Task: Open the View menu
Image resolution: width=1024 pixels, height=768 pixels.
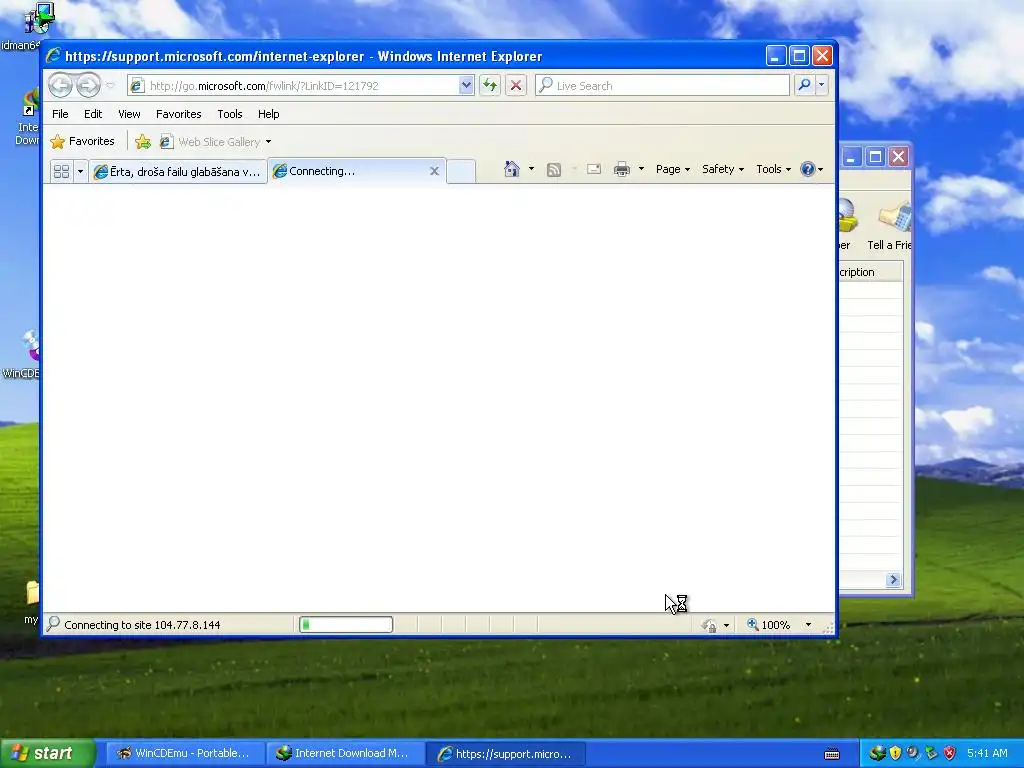Action: 129,114
